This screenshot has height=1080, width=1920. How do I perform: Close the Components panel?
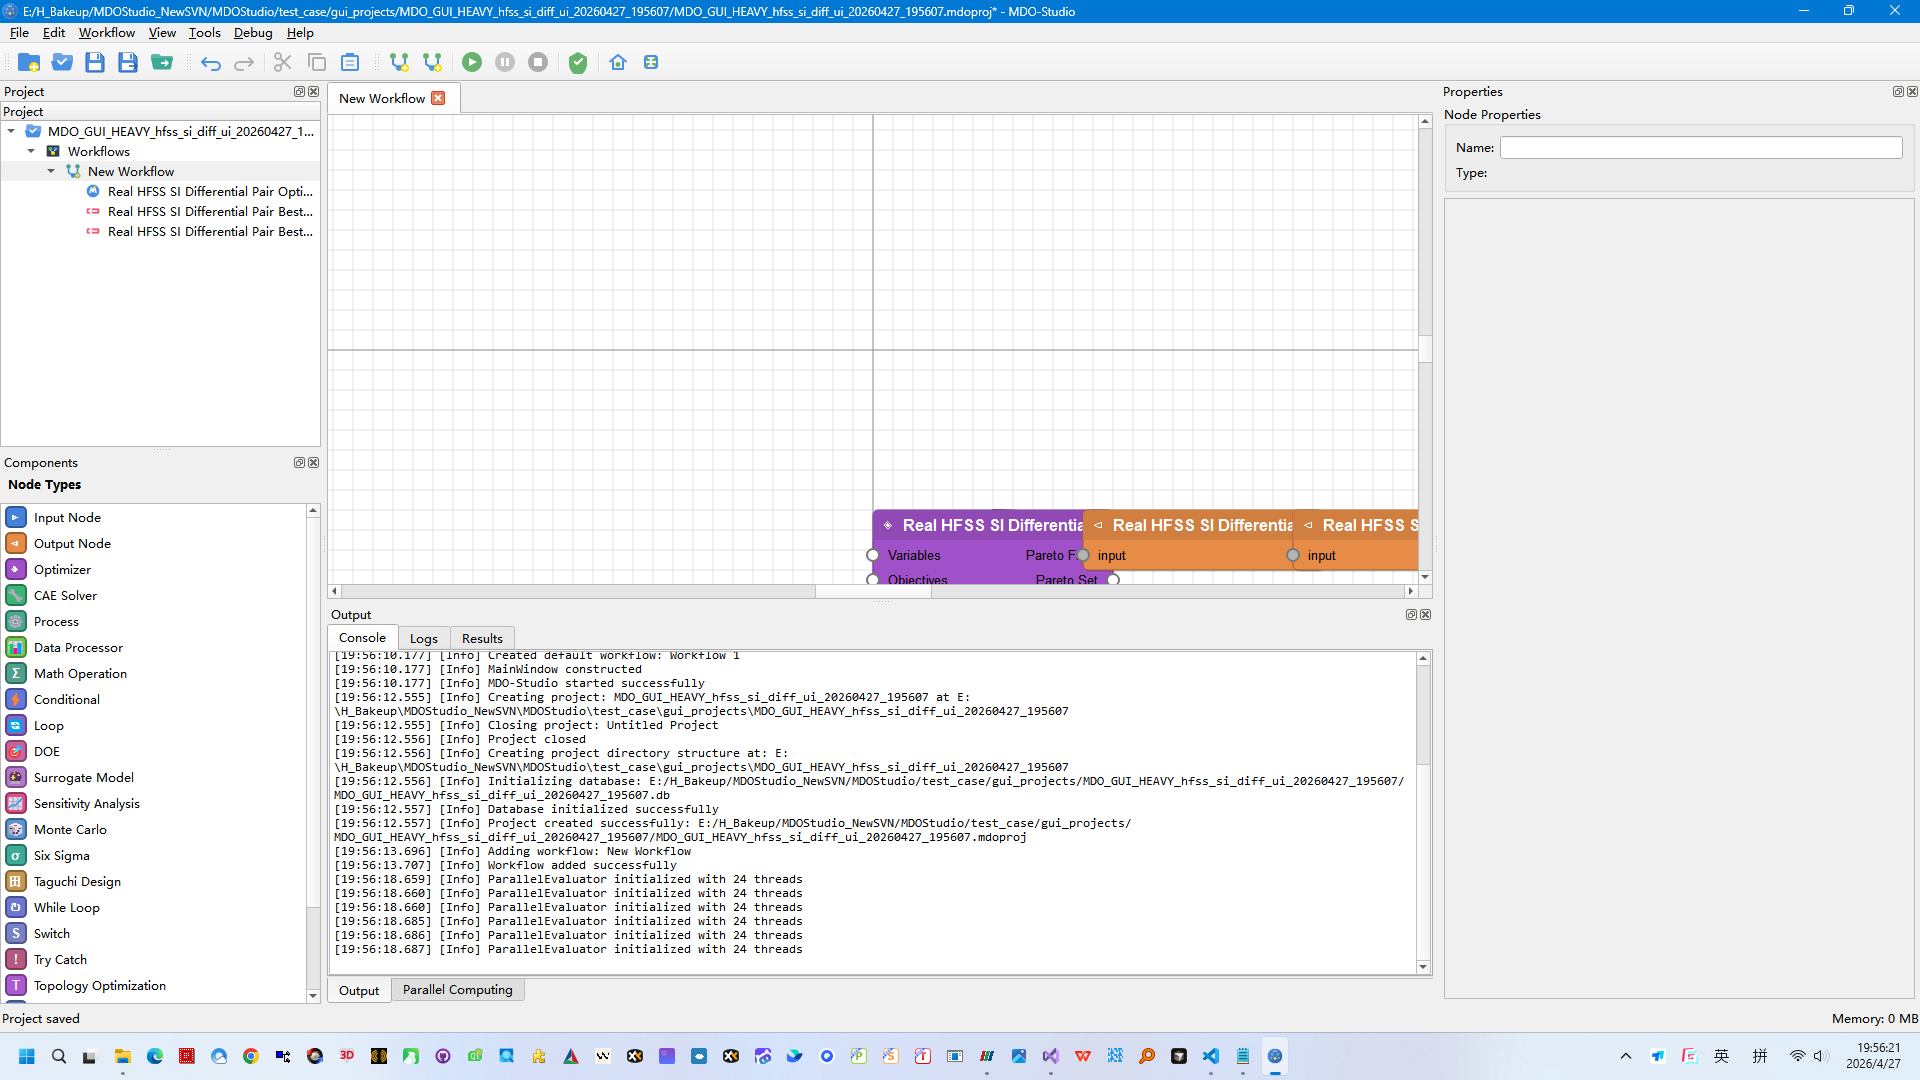pos(314,463)
